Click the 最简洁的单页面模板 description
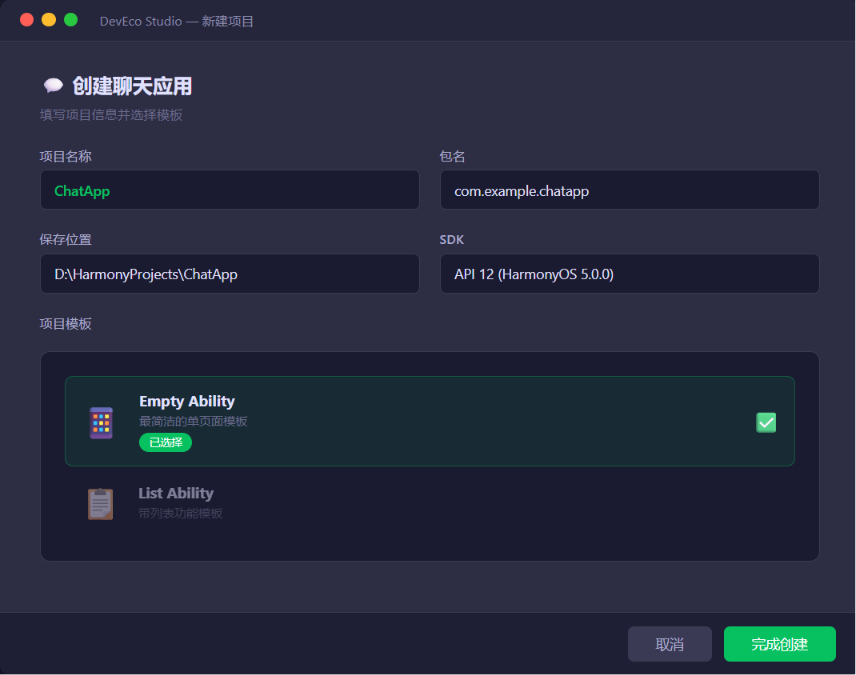Screen dimensions: 856x675 click(x=193, y=421)
